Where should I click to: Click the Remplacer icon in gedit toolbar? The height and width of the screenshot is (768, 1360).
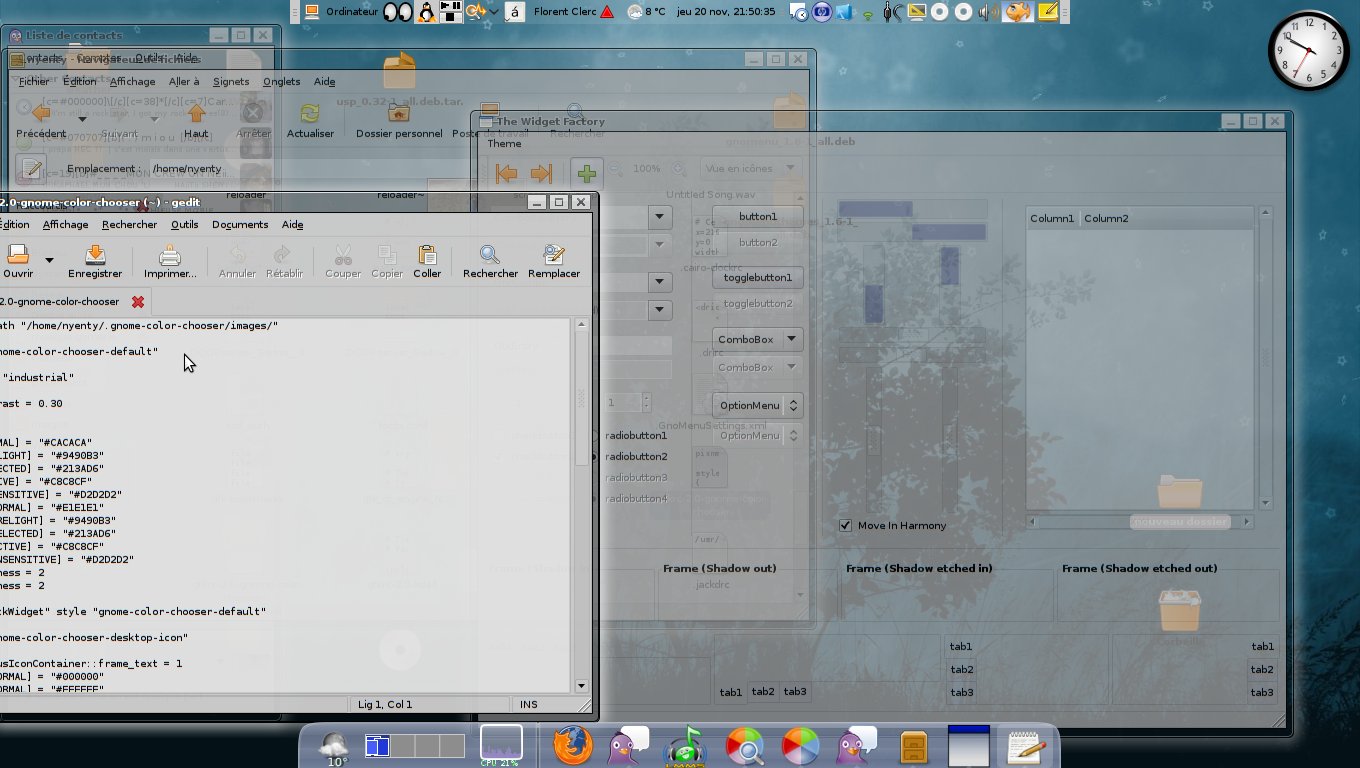[x=553, y=254]
